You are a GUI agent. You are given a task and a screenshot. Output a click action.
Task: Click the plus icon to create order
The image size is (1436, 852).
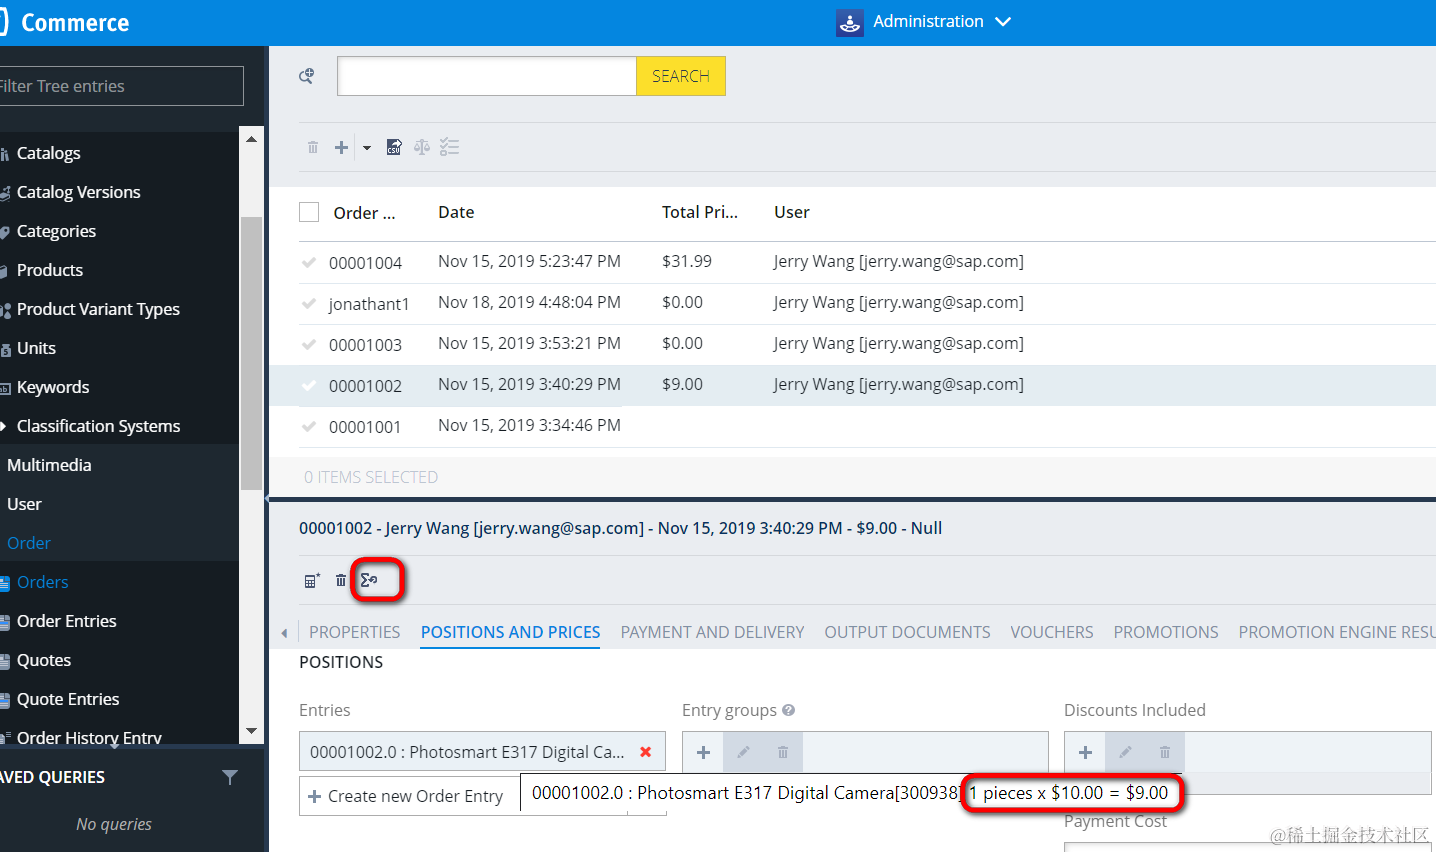[x=342, y=147]
